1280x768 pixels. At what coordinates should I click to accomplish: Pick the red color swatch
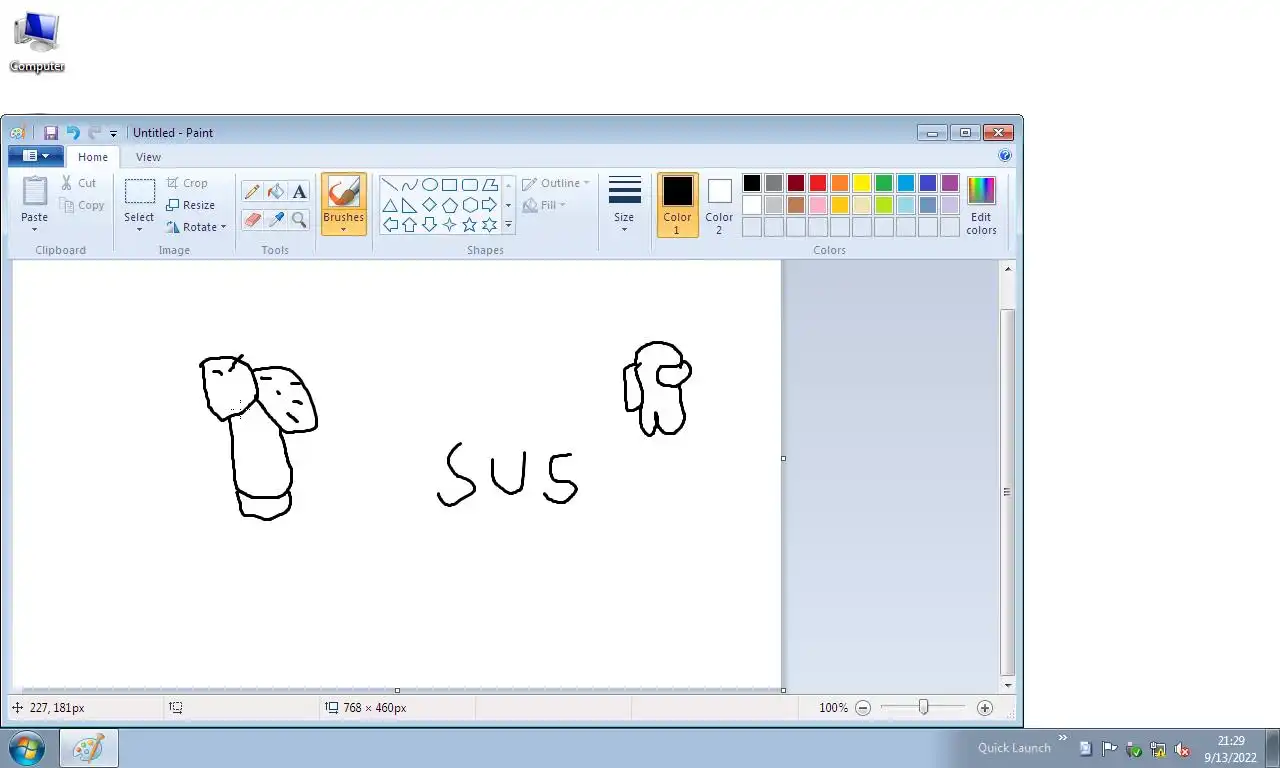818,183
